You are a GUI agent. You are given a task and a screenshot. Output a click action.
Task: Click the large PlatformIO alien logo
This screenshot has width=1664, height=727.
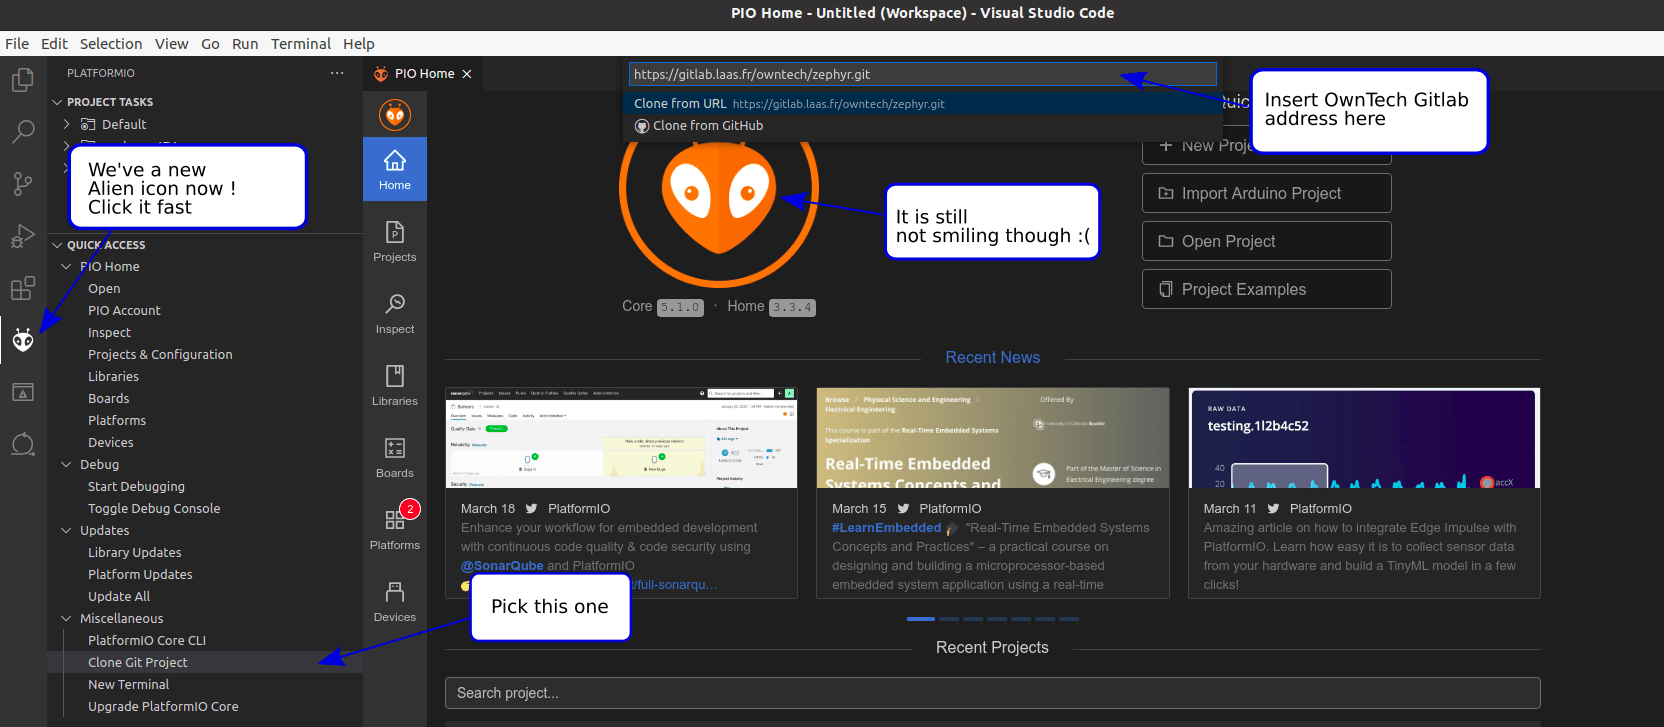718,190
